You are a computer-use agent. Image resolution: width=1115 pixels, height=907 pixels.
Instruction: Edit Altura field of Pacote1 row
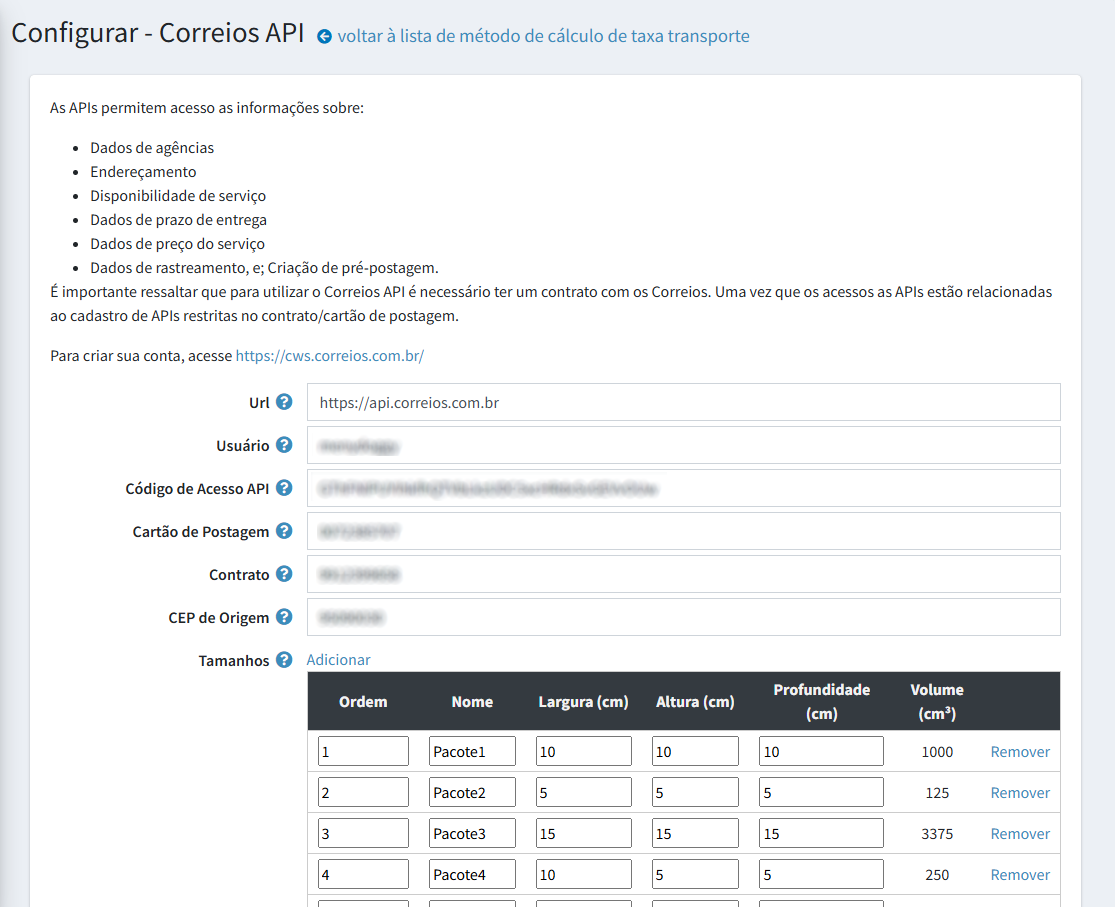click(695, 751)
